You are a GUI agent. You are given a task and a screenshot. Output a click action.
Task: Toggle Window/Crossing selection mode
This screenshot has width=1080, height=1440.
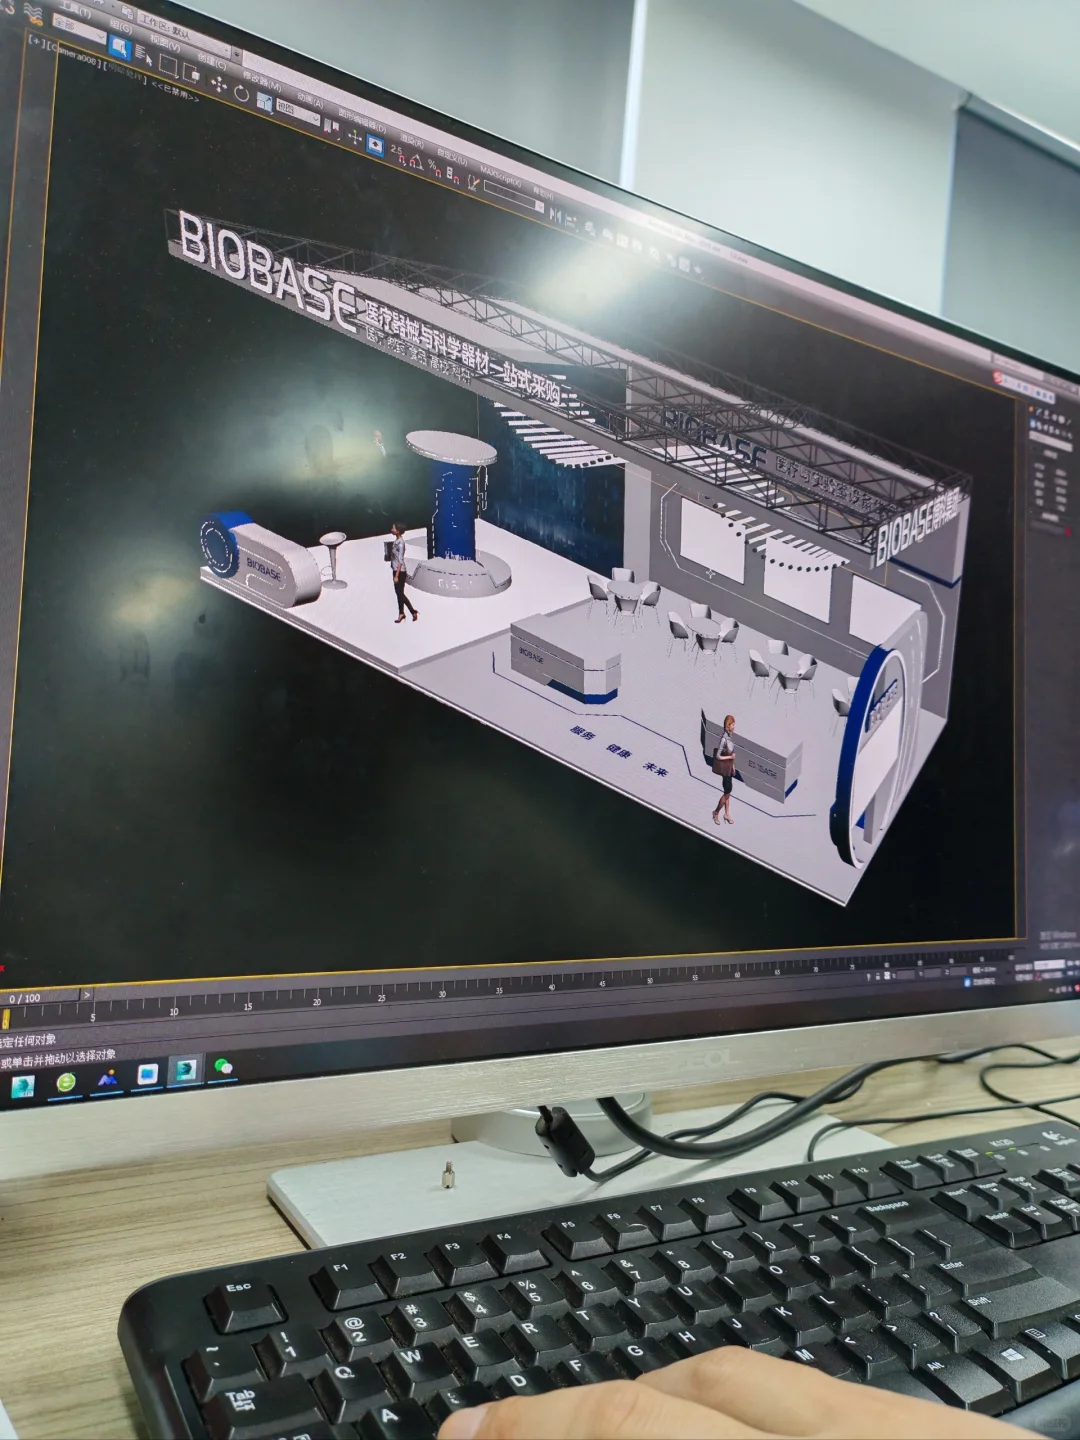(191, 74)
